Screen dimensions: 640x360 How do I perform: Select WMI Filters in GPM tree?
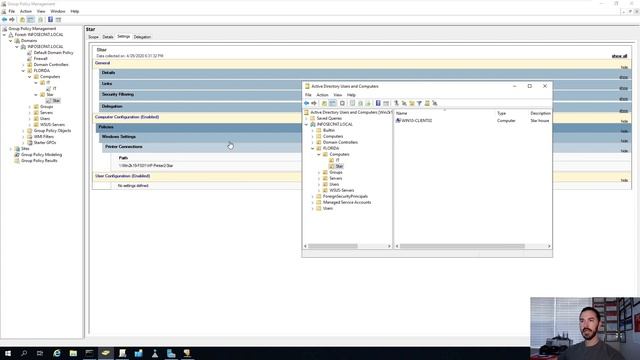(x=44, y=137)
